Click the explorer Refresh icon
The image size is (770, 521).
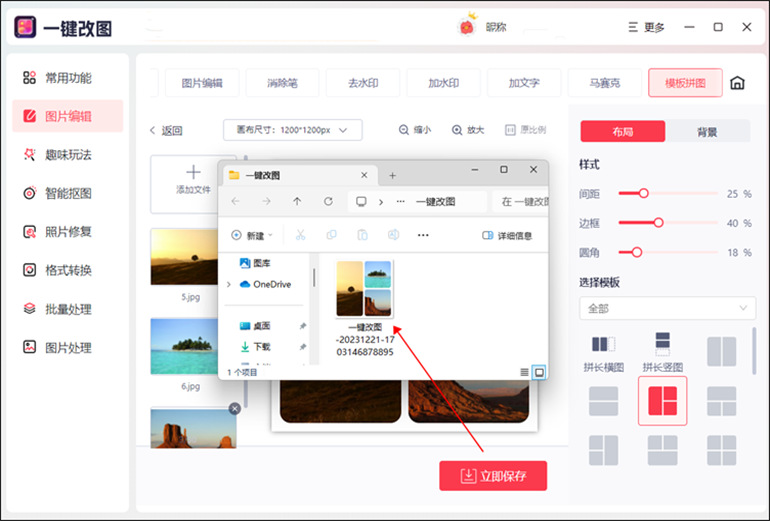coord(328,201)
